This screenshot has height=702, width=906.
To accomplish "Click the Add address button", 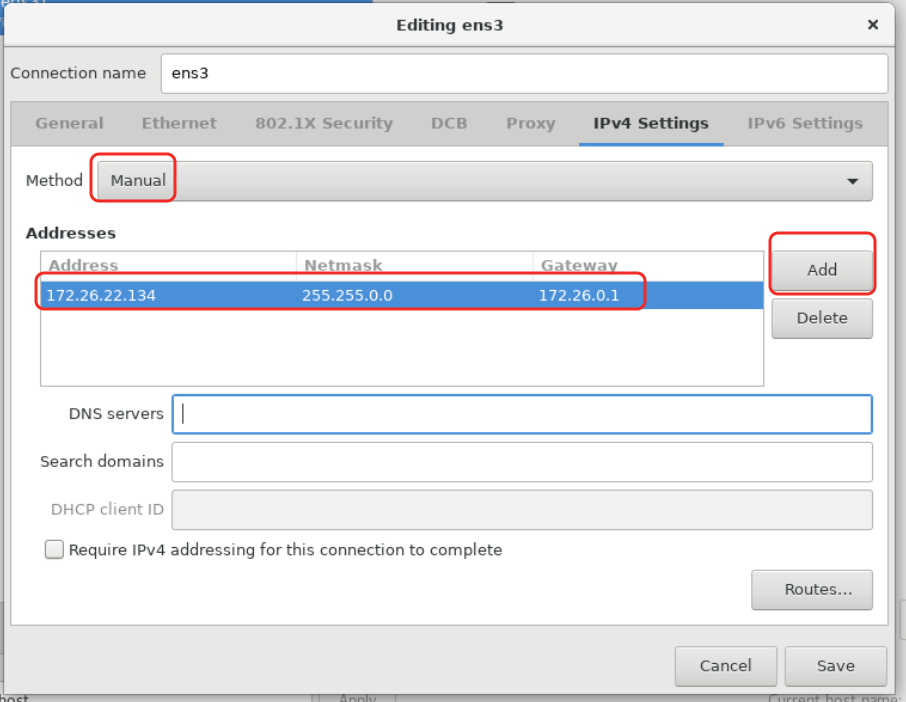I will (822, 270).
